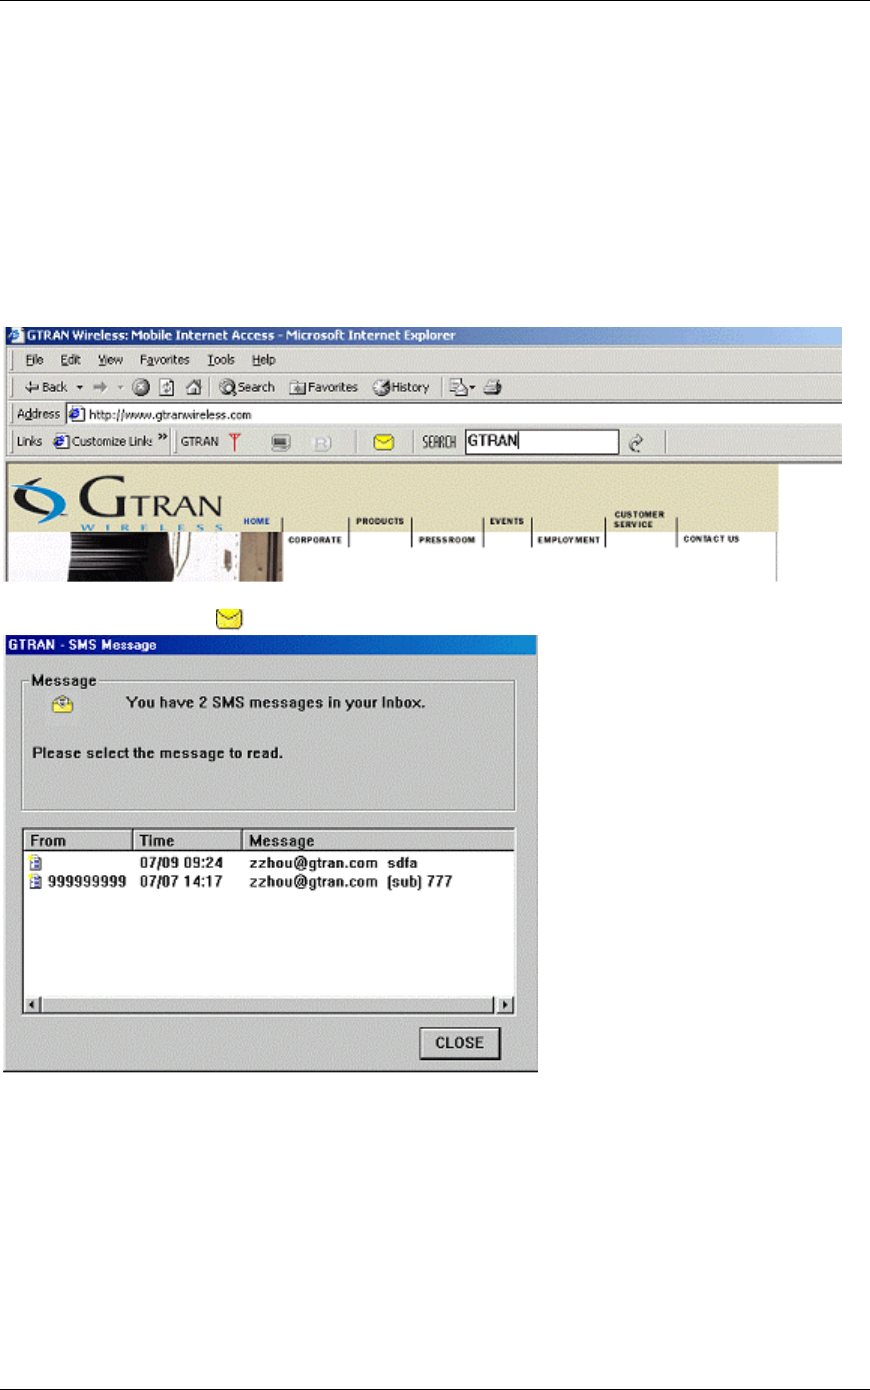Click the Stop loading icon
The height and width of the screenshot is (1390, 870).
[x=141, y=387]
